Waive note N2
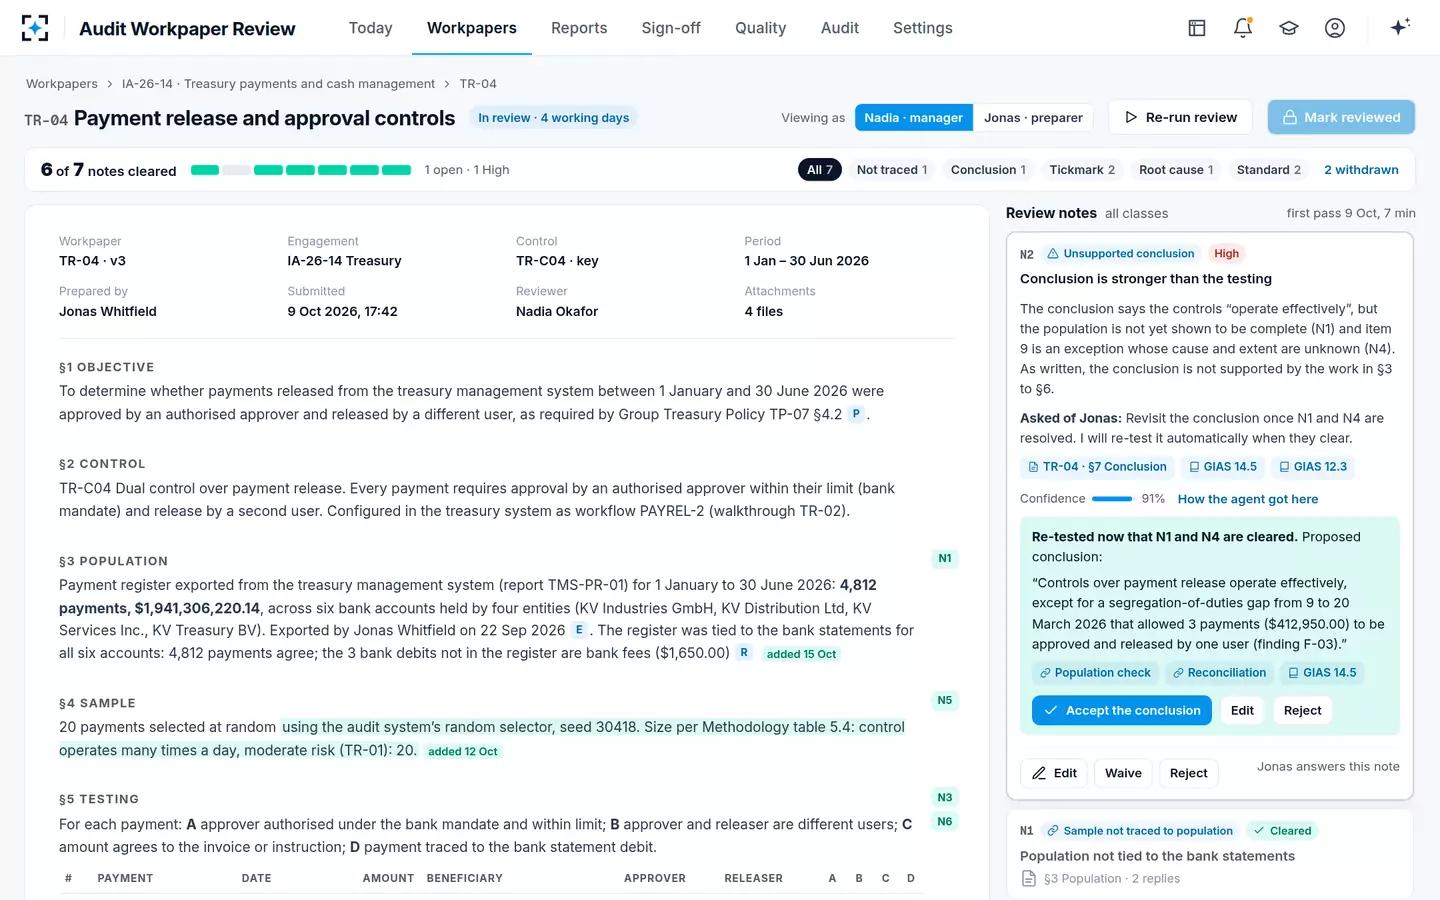Viewport: 1440px width, 900px height. pyautogui.click(x=1123, y=773)
